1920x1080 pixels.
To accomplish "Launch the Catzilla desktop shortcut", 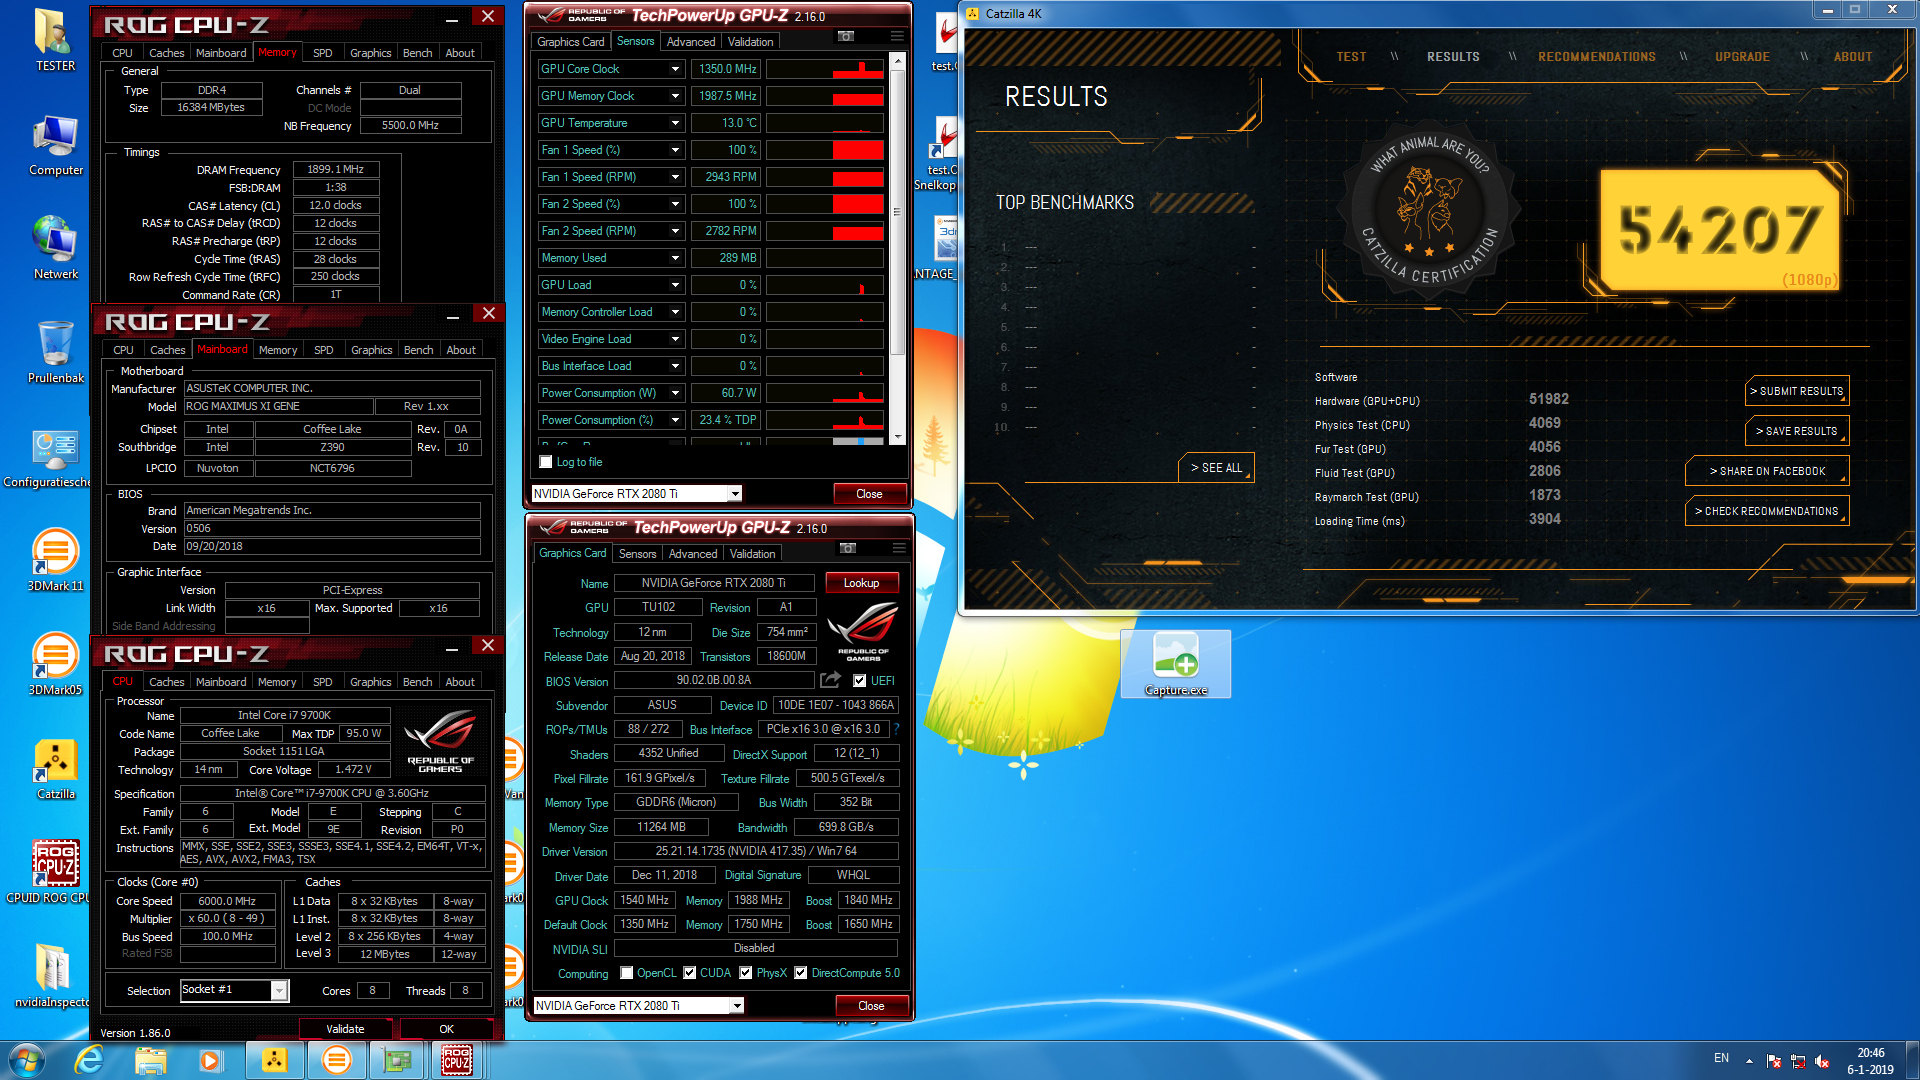I will click(55, 768).
